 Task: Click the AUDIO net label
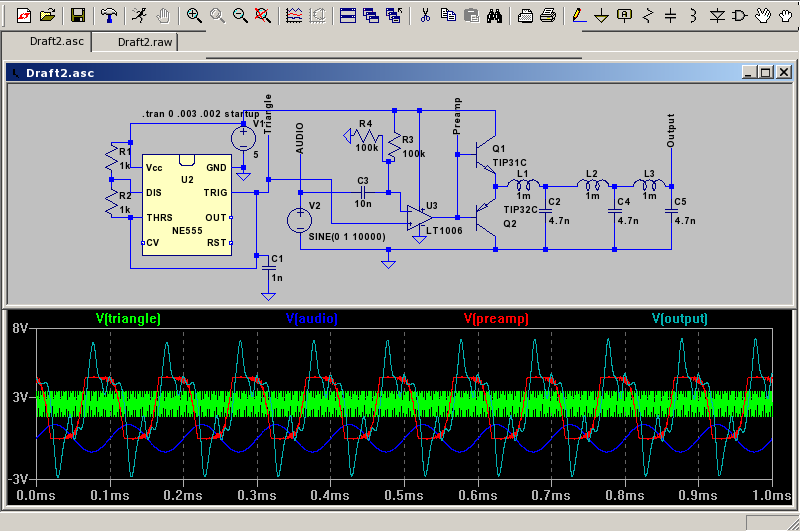[x=299, y=139]
